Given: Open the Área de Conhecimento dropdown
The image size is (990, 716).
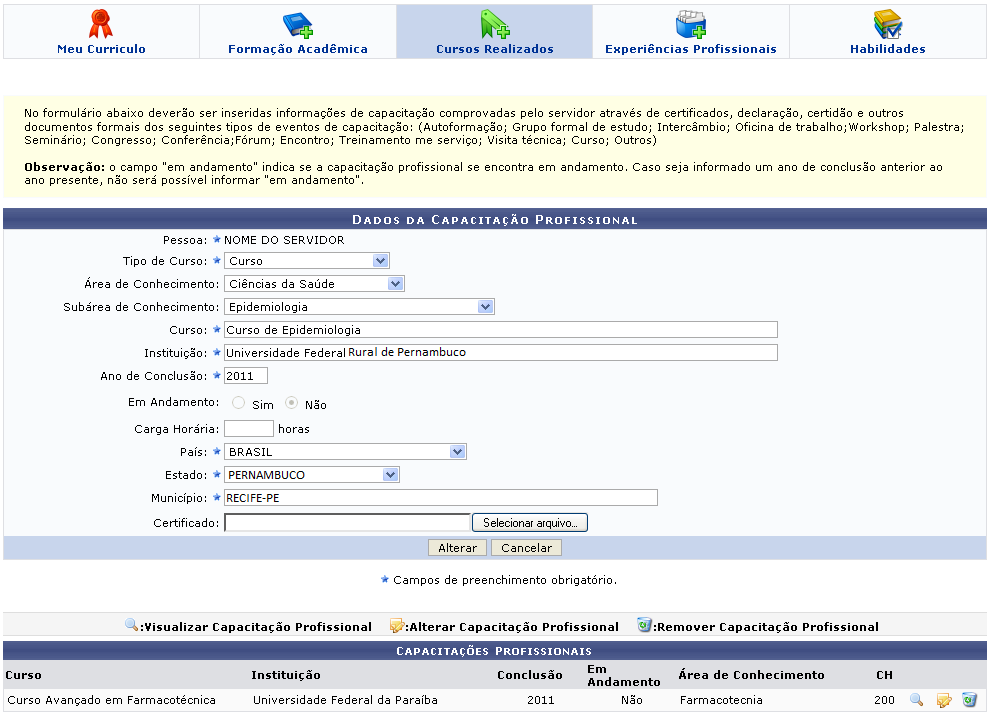Looking at the screenshot, I should (x=395, y=284).
